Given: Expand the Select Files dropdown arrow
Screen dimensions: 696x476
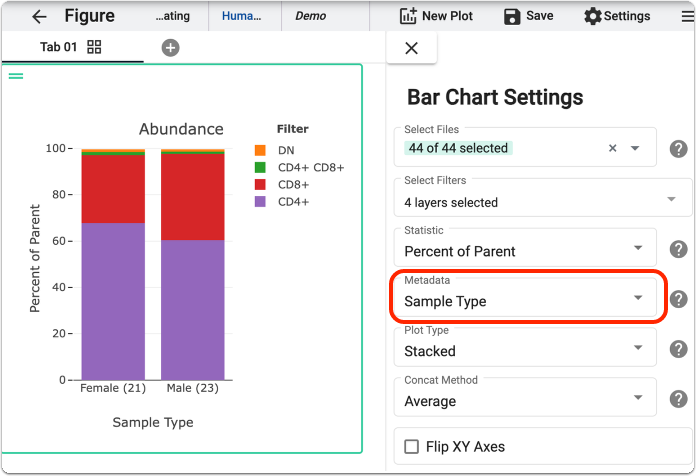Looking at the screenshot, I should click(635, 148).
